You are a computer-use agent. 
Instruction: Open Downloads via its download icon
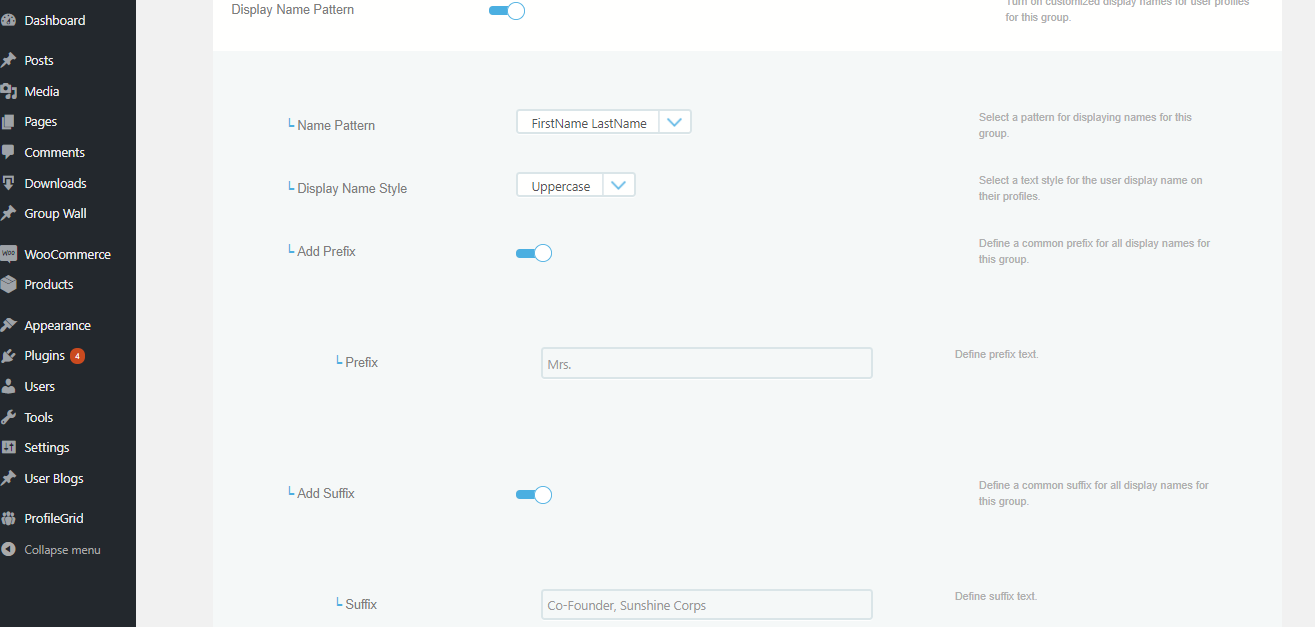11,182
